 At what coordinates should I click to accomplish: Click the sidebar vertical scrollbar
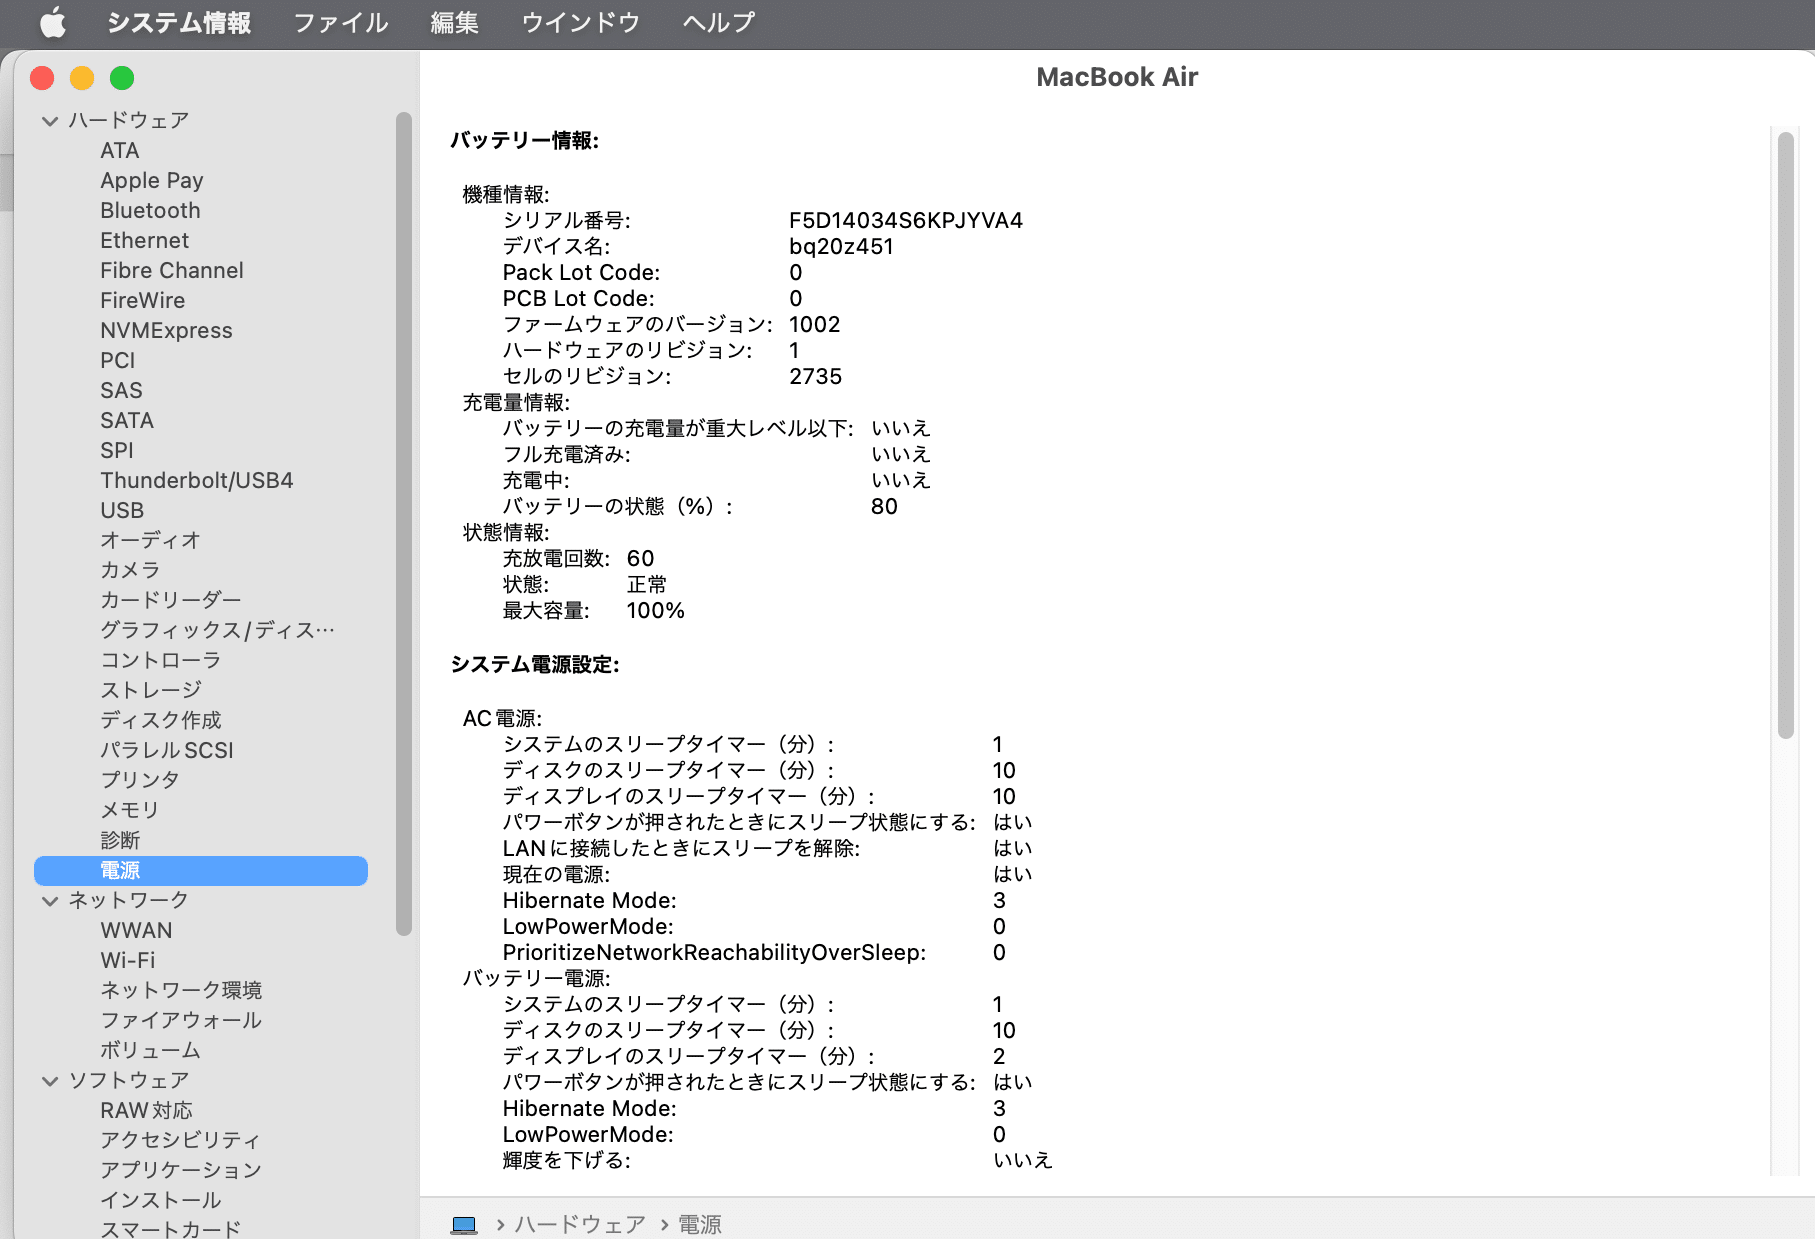[x=404, y=524]
